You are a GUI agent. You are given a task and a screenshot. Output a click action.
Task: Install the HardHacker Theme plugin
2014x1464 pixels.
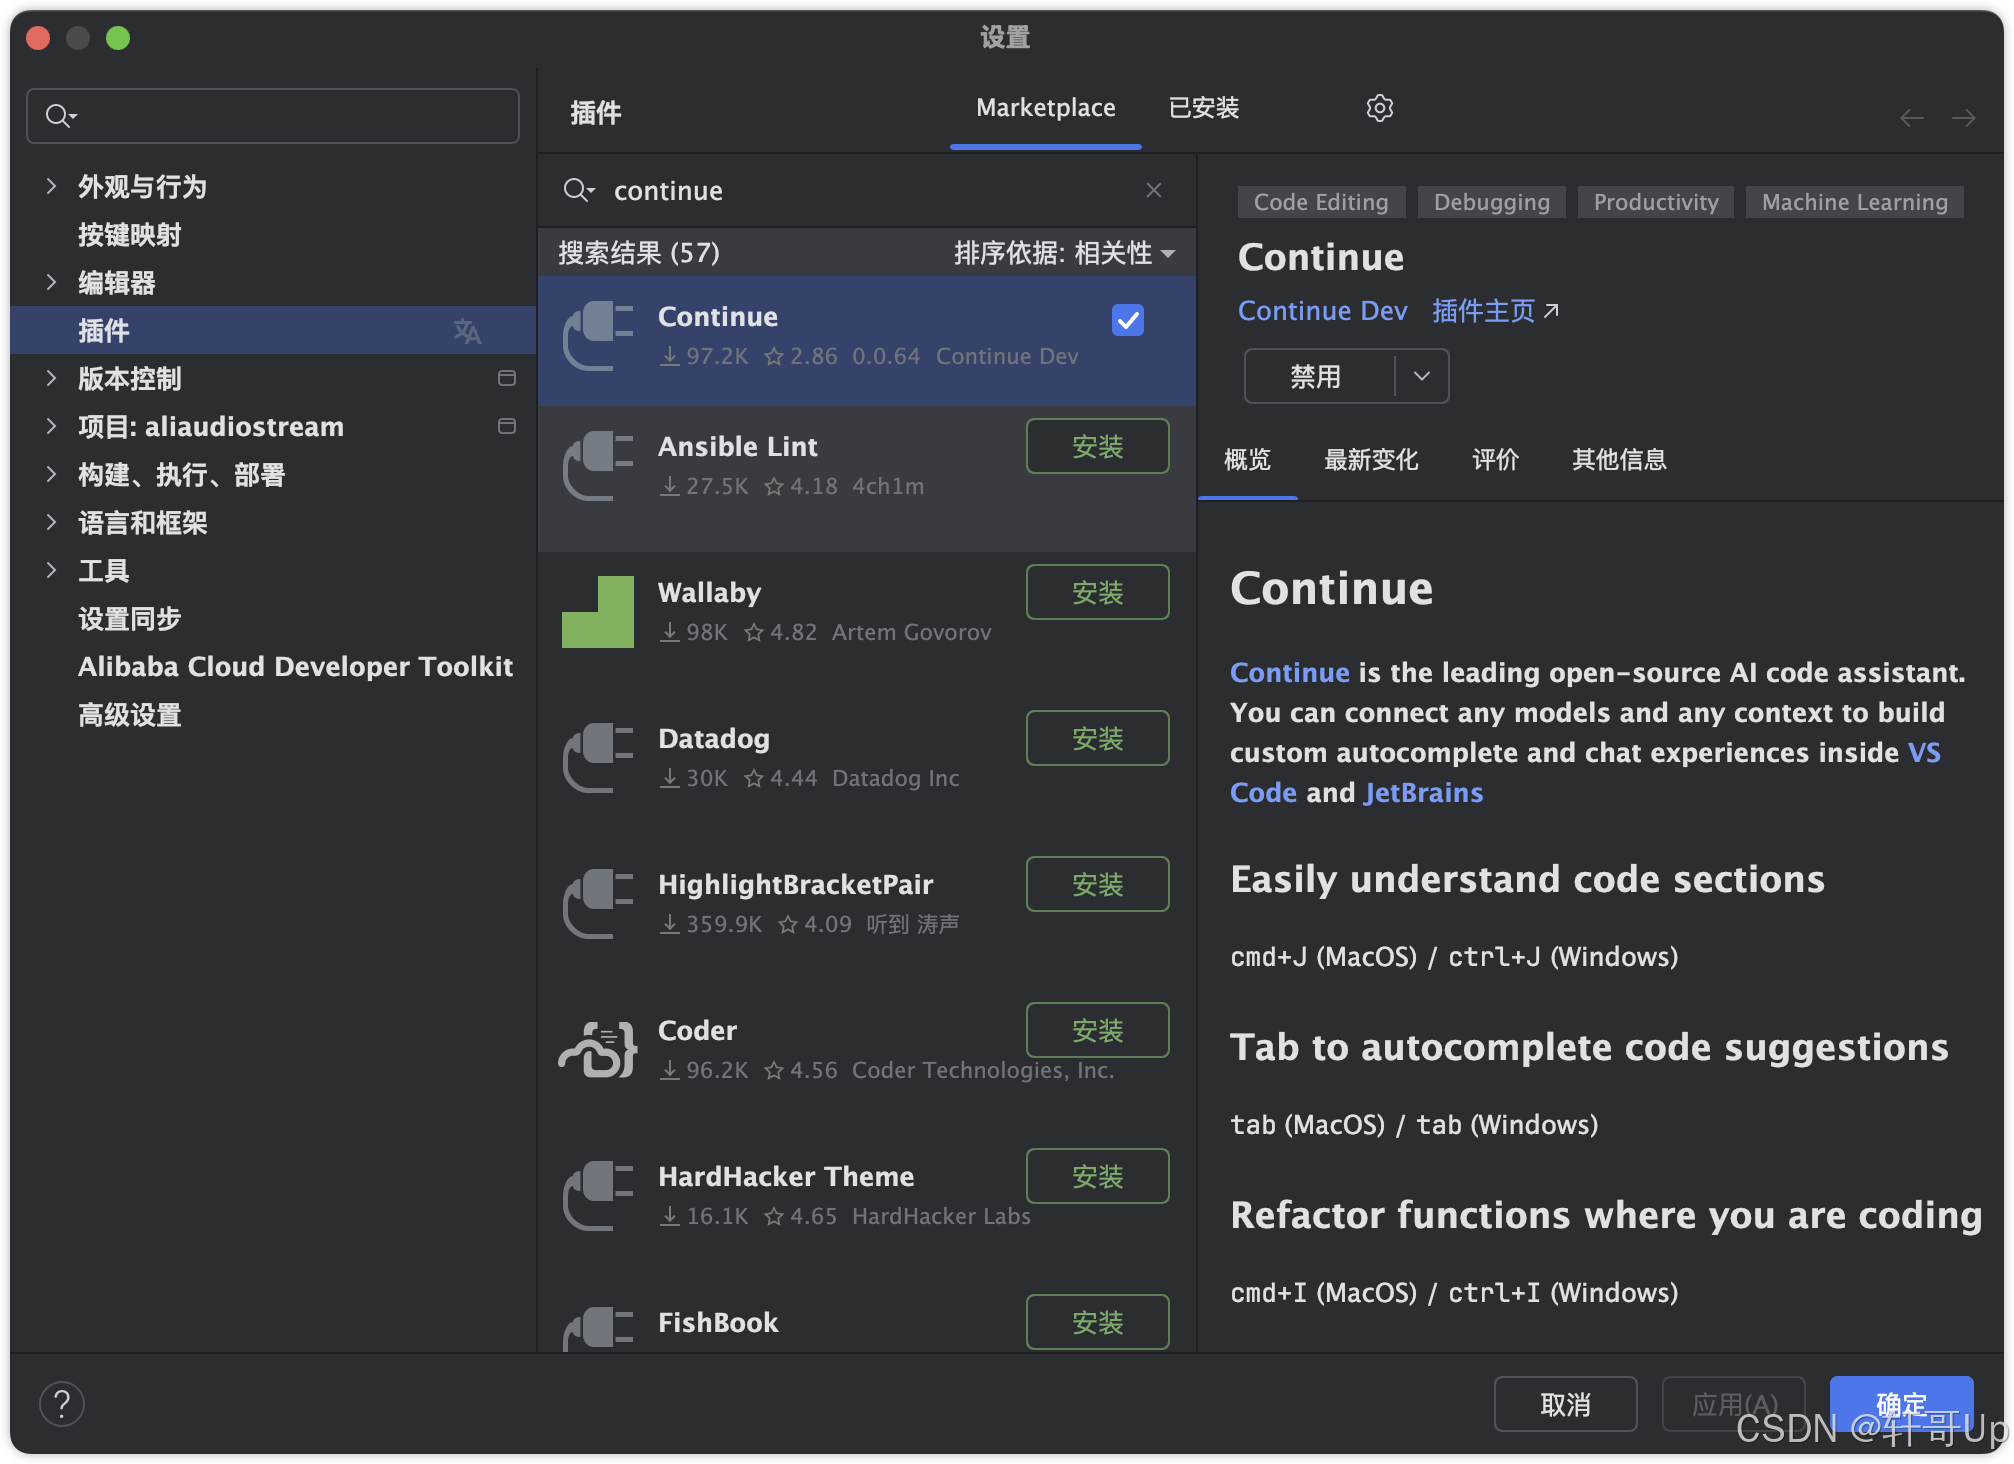[1097, 1176]
